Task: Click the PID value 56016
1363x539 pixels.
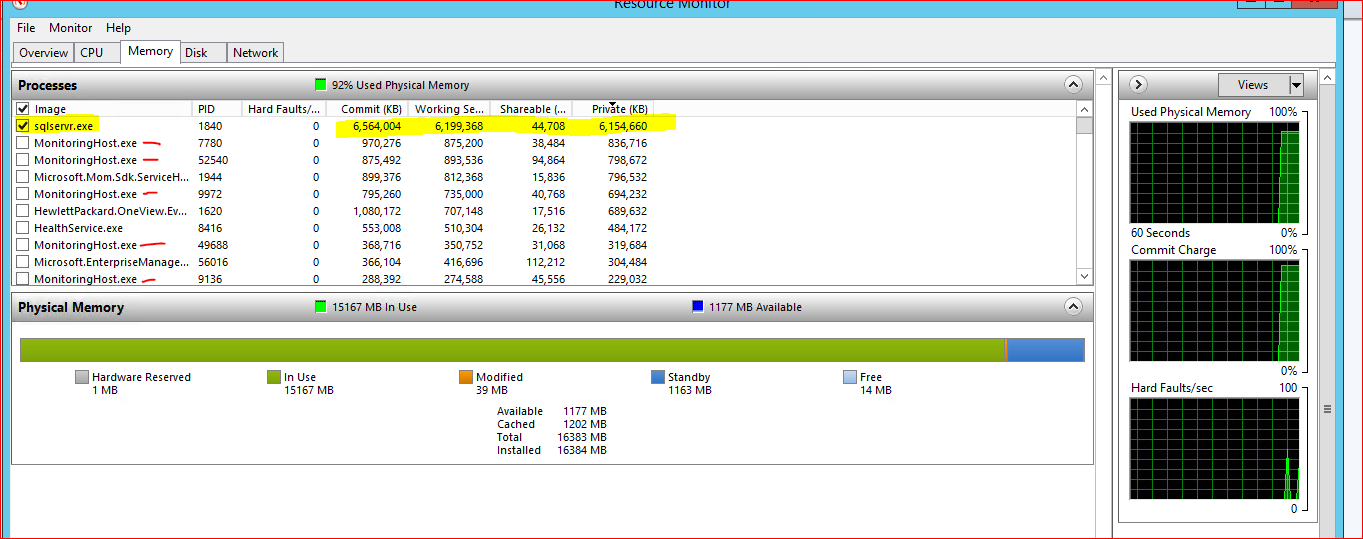Action: point(213,262)
